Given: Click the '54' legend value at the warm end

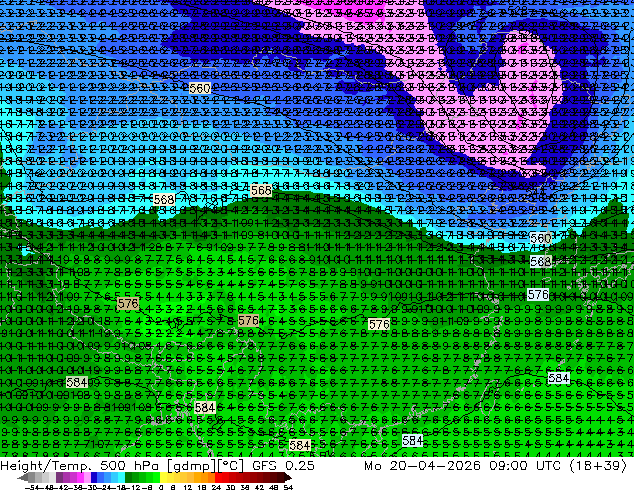Looking at the screenshot, I should point(288,487).
